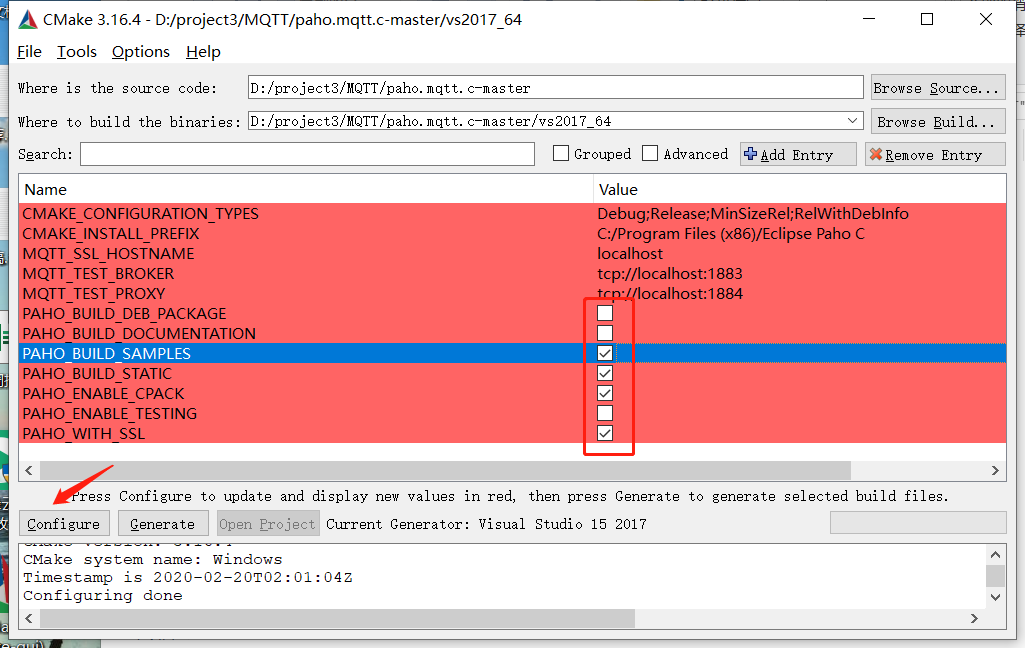This screenshot has height=648, width=1025.
Task: Open the Tools menu
Action: pyautogui.click(x=77, y=51)
